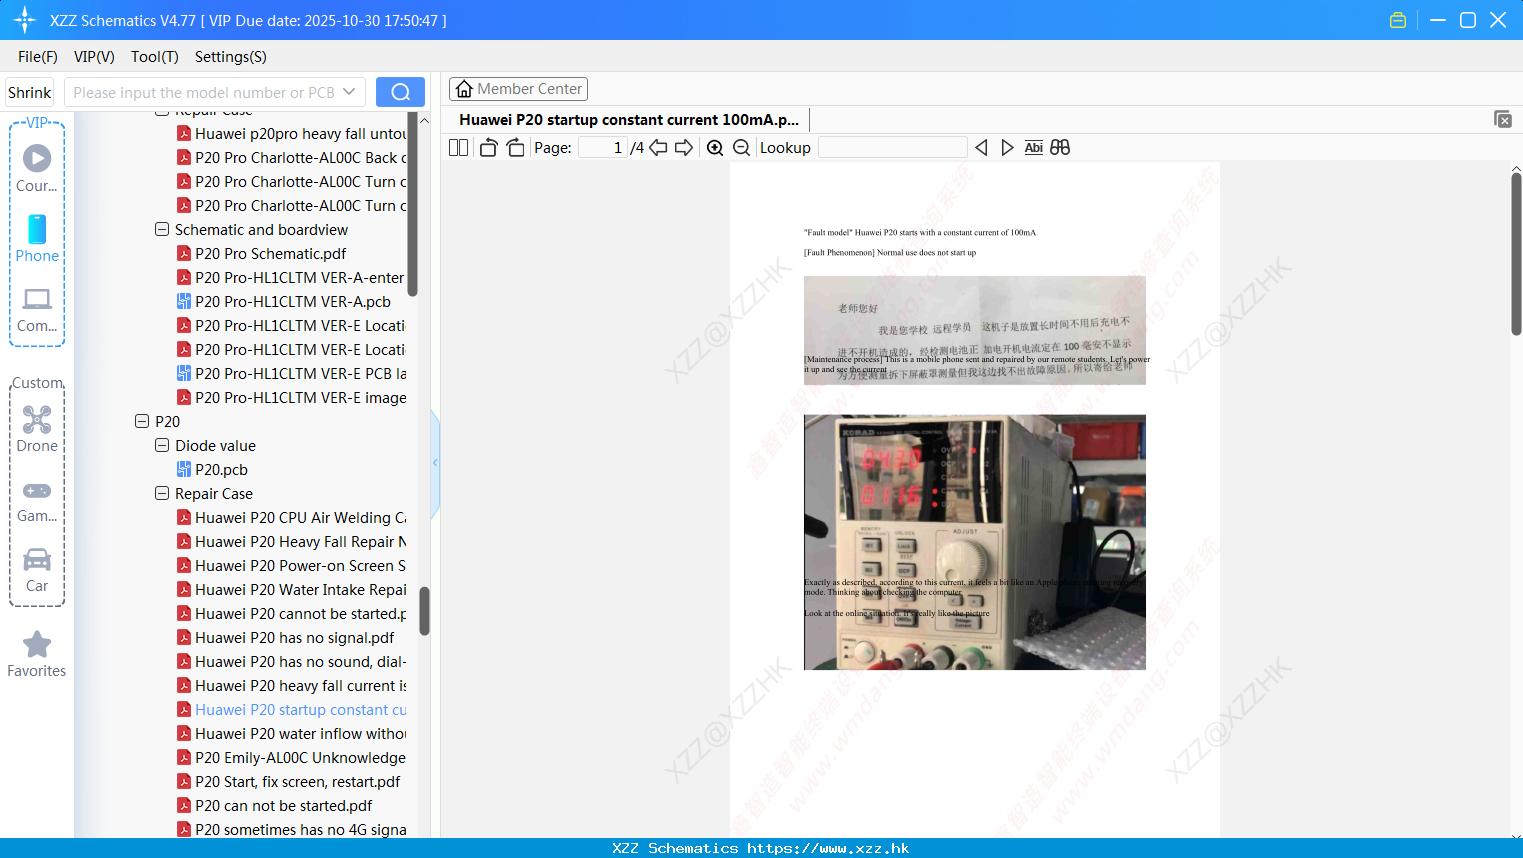Click the Member Center button

[518, 89]
